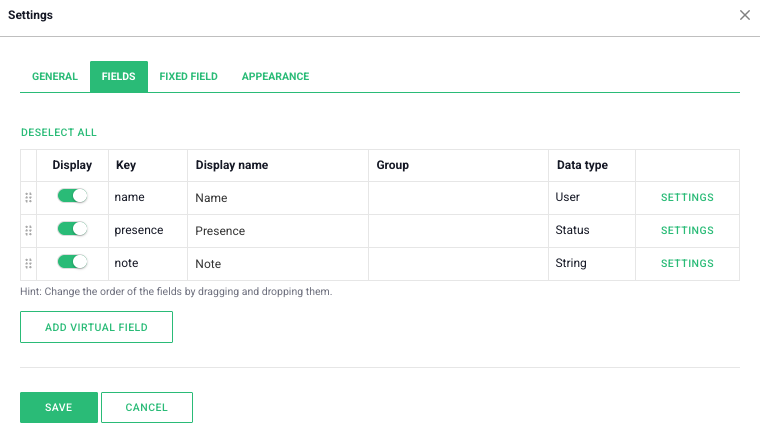Click drag handle icon for name row
The image size is (760, 438).
(x=28, y=198)
